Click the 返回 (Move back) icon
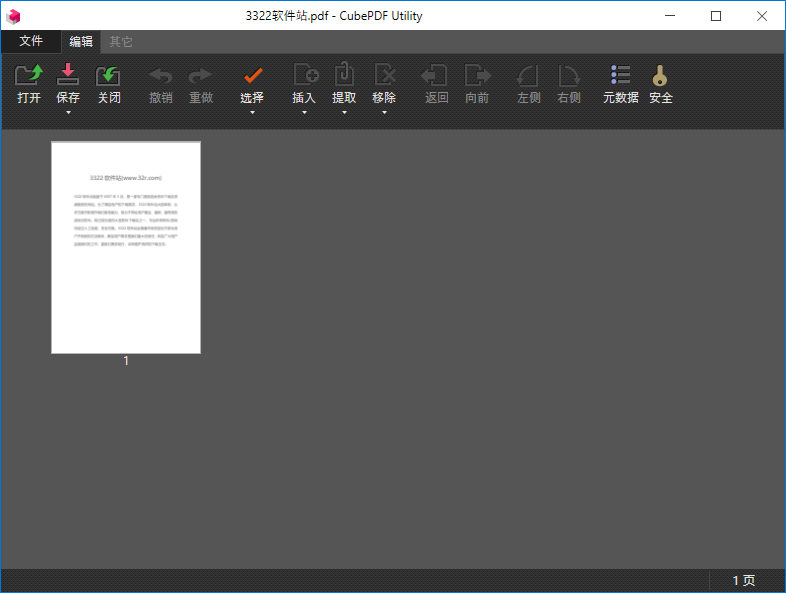The width and height of the screenshot is (786, 593). coord(434,75)
